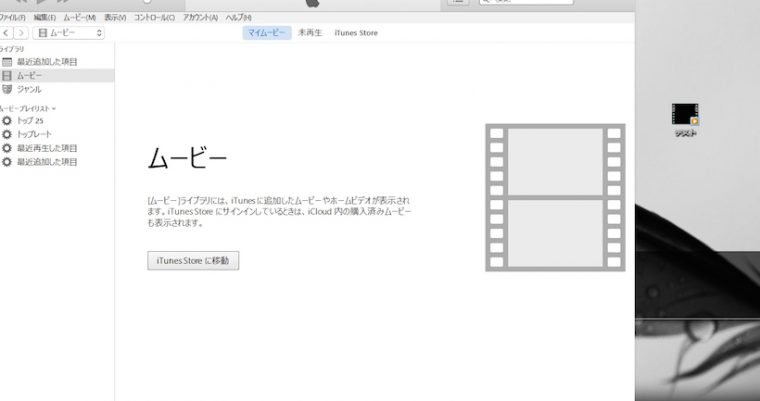760x401 pixels.
Task: Select ムービー in the library sidebar
Action: pyautogui.click(x=57, y=76)
